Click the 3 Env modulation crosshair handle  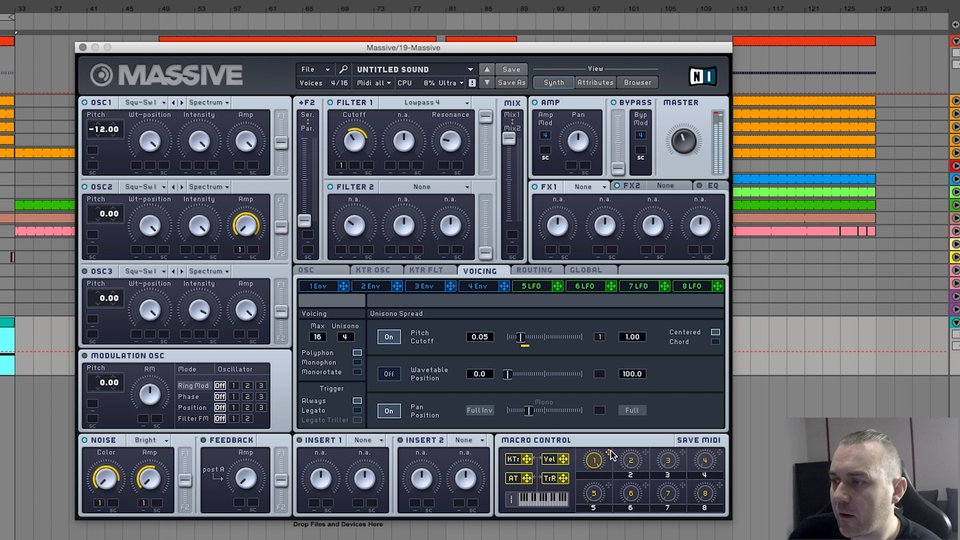click(451, 286)
